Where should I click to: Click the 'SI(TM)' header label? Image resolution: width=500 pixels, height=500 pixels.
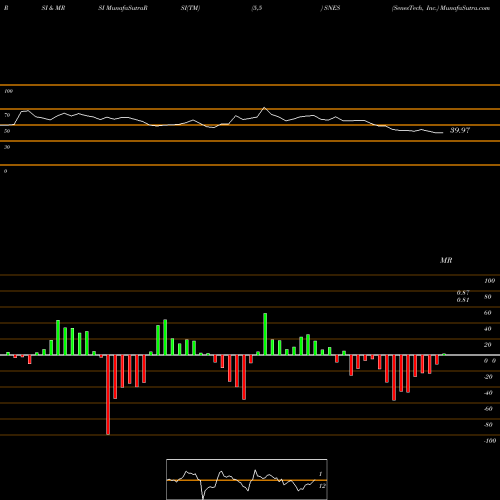190,8
